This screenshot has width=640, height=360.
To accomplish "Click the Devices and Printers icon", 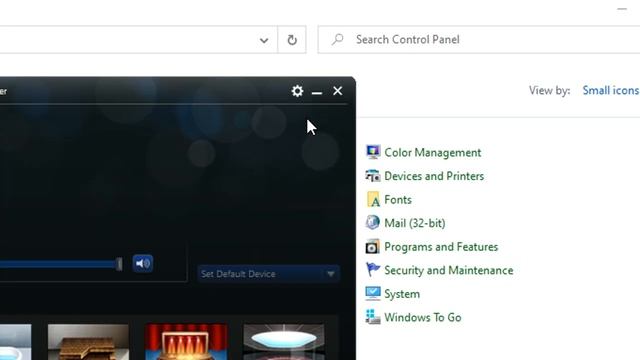I will [x=373, y=176].
